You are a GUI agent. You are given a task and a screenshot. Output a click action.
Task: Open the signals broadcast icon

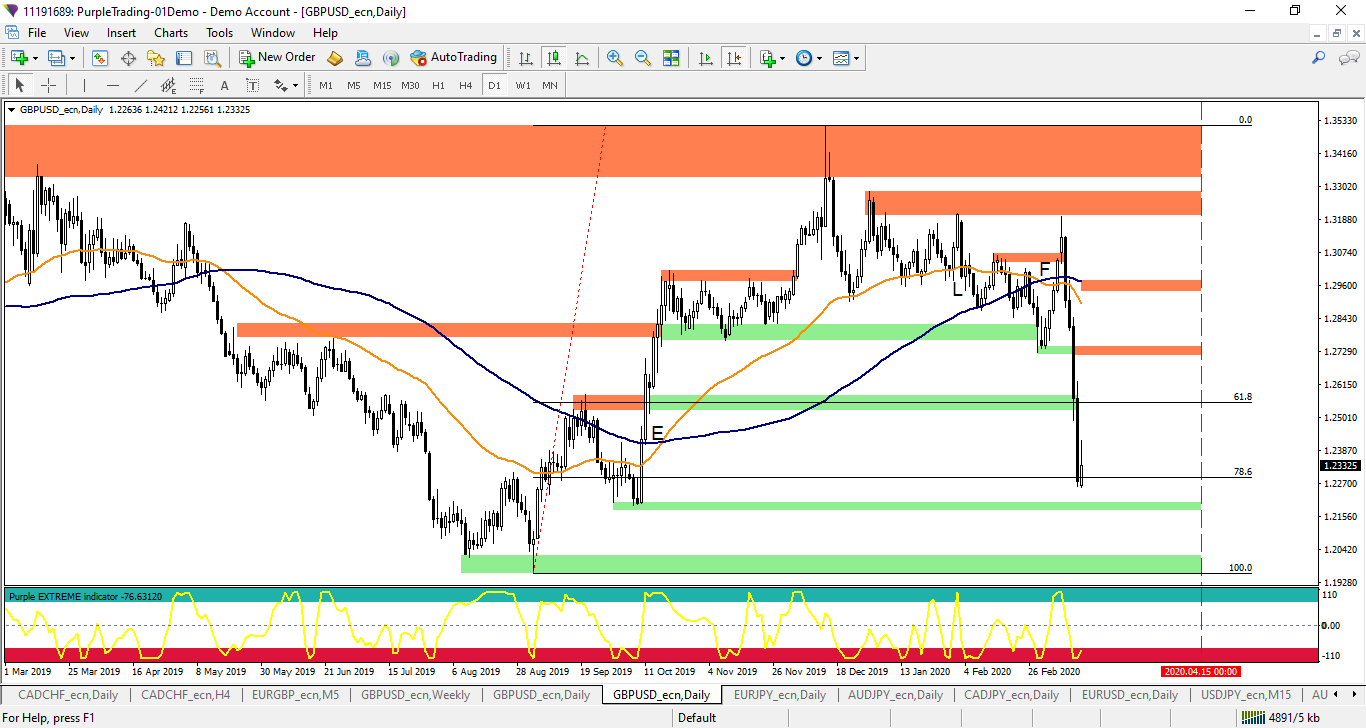(x=391, y=58)
